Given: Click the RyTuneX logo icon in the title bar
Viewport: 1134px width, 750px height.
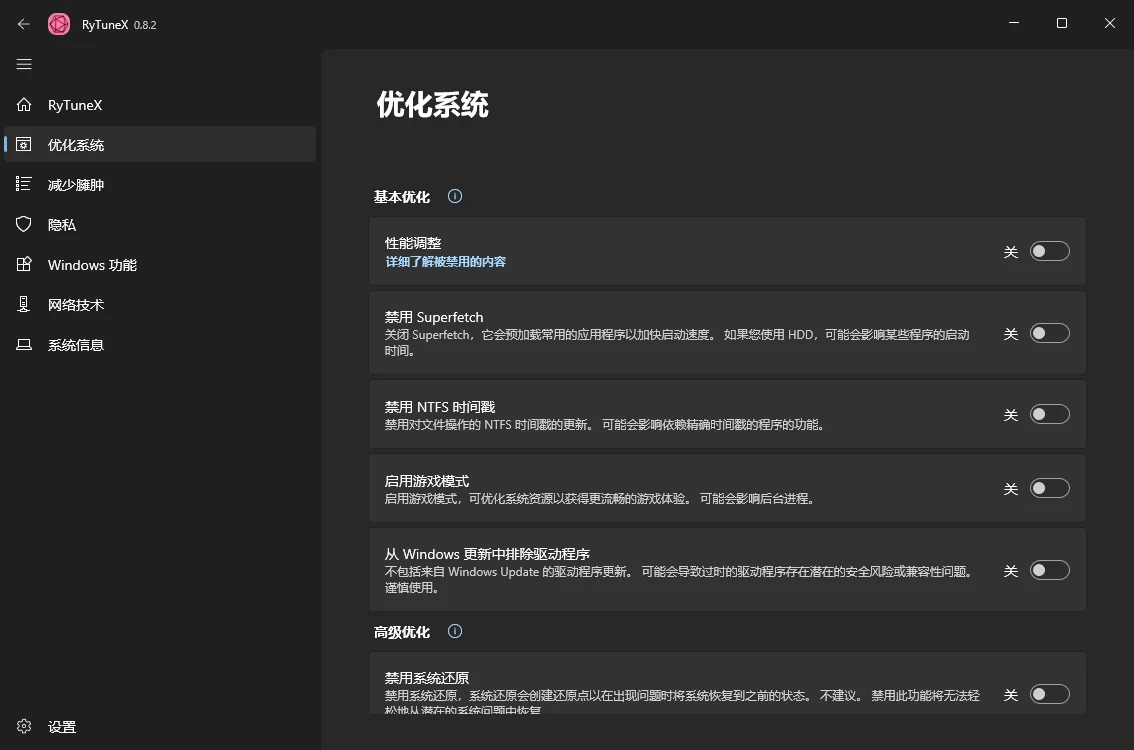Looking at the screenshot, I should coord(59,23).
